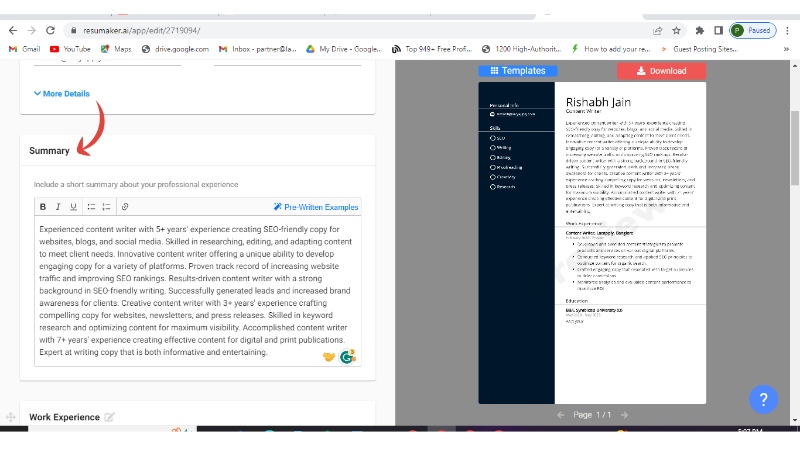The height and width of the screenshot is (449, 800).
Task: Insert a numbered list in Summary
Action: point(106,207)
